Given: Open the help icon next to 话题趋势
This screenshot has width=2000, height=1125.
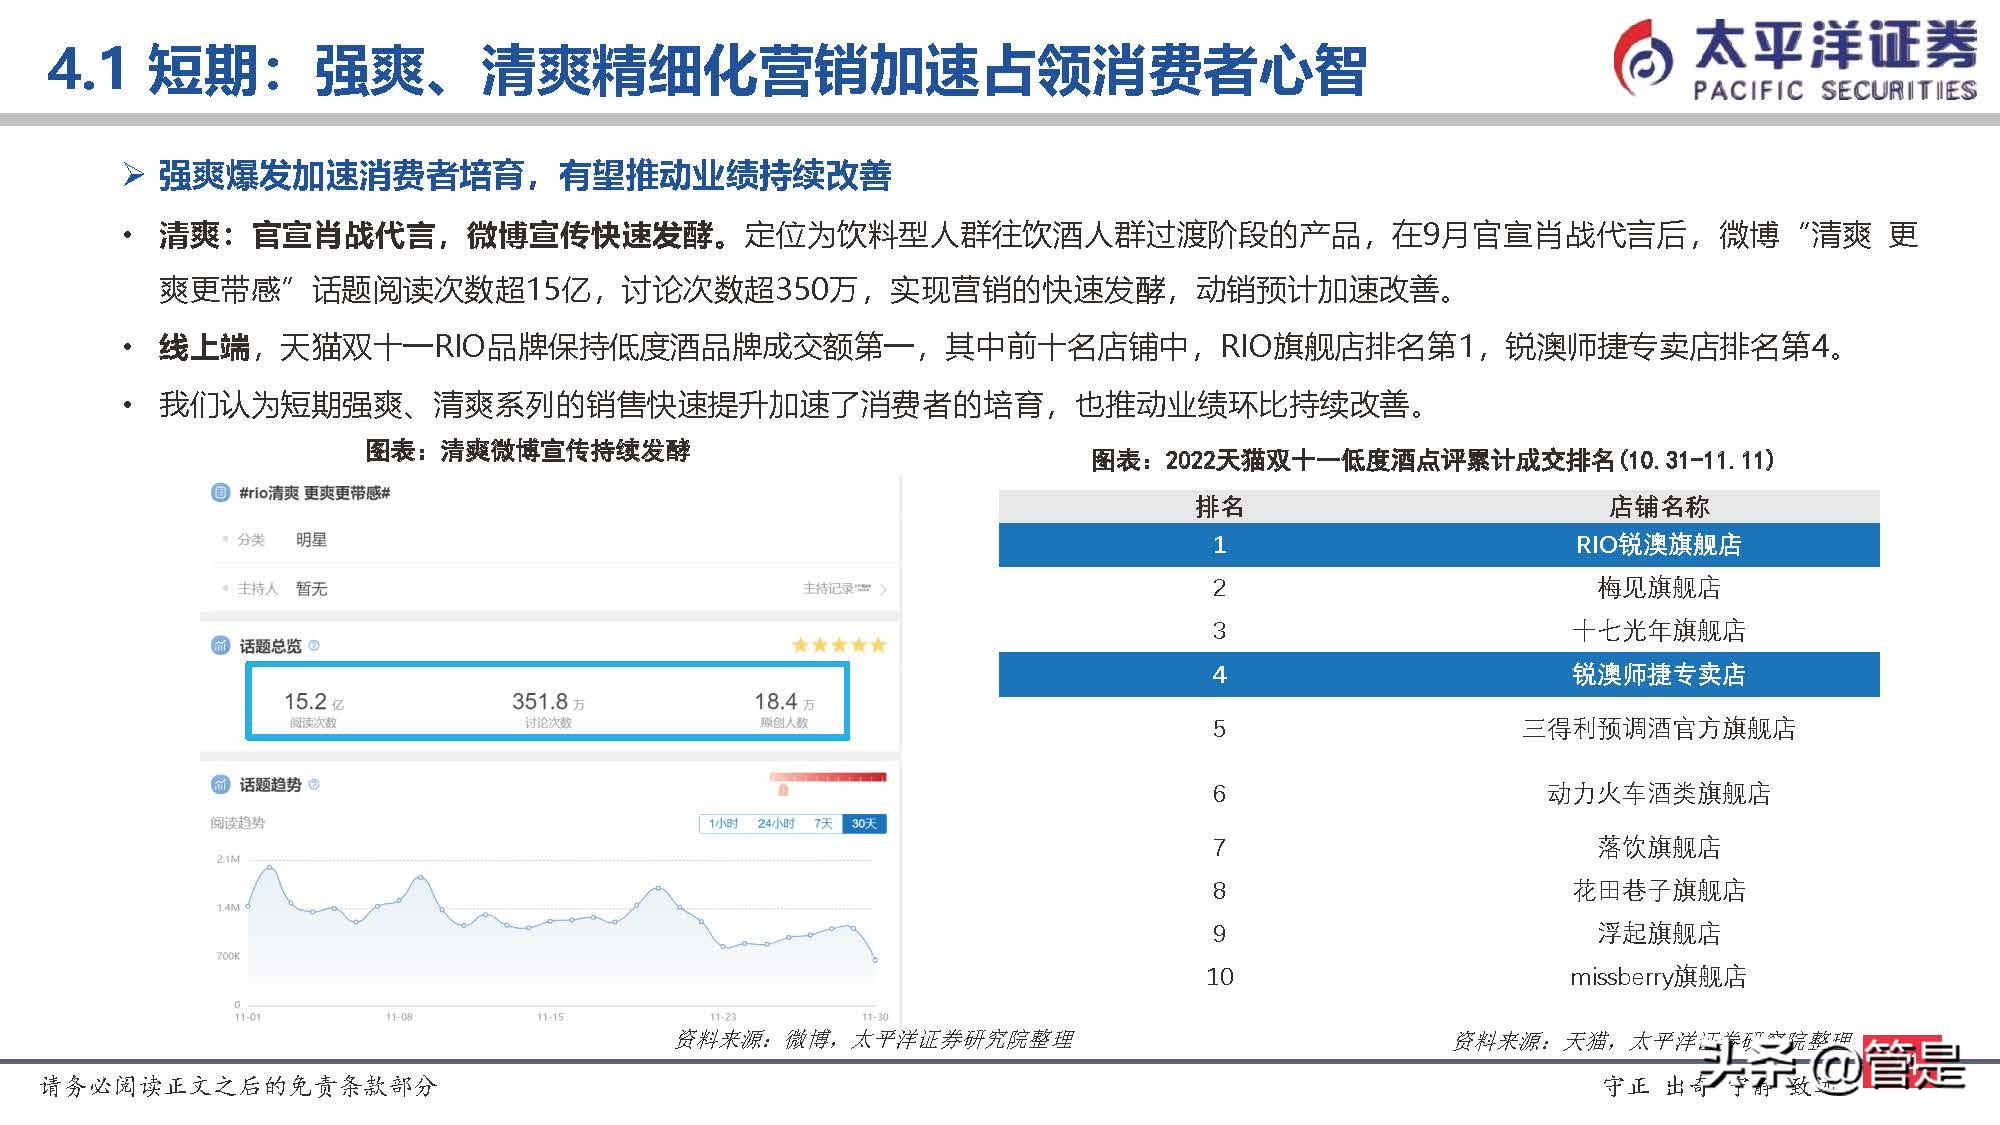Looking at the screenshot, I should coord(313,784).
